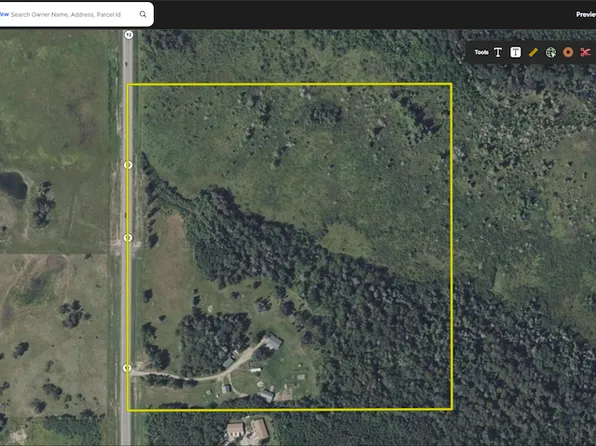Click the house with driveway in parcel
Screen dimensions: 596x446
tap(273, 341)
